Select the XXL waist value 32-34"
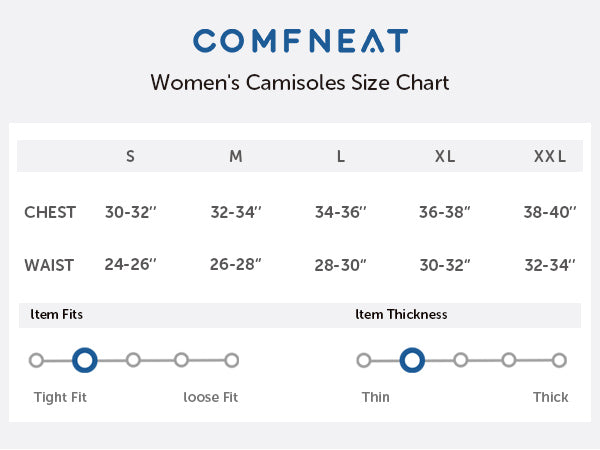600x450 pixels. click(x=550, y=265)
